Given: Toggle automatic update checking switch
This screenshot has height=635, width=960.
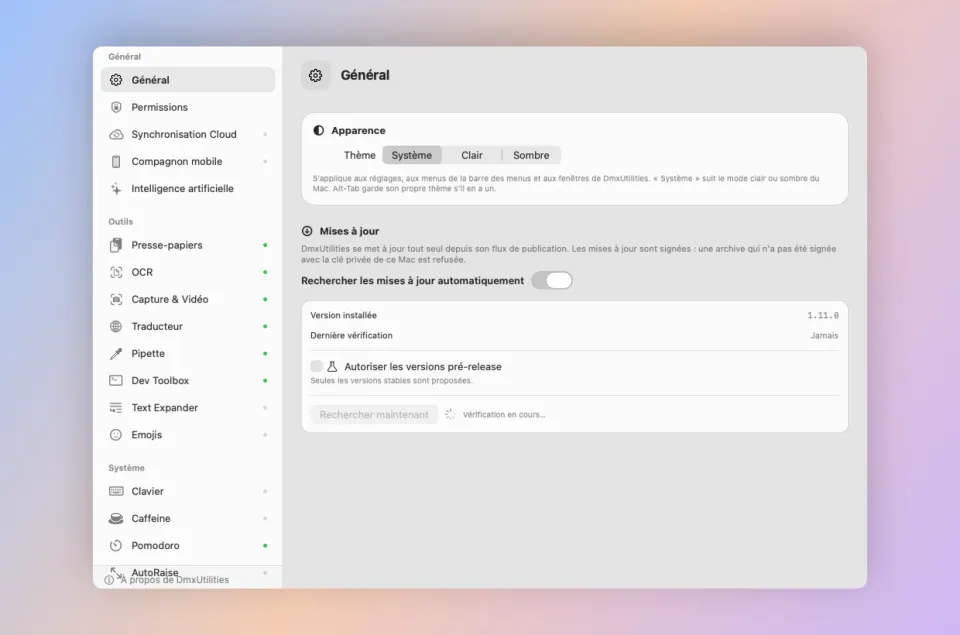Looking at the screenshot, I should 552,280.
